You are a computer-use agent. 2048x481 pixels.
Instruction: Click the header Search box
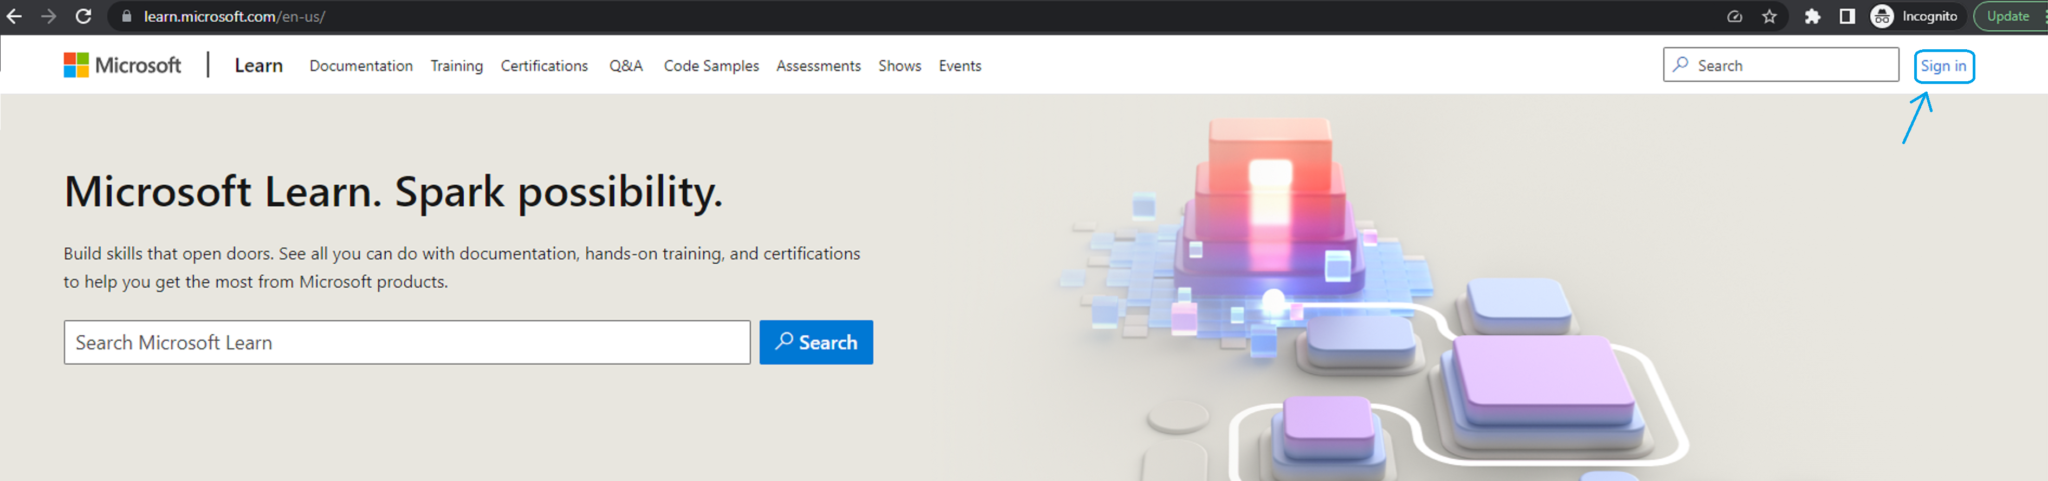point(1780,66)
